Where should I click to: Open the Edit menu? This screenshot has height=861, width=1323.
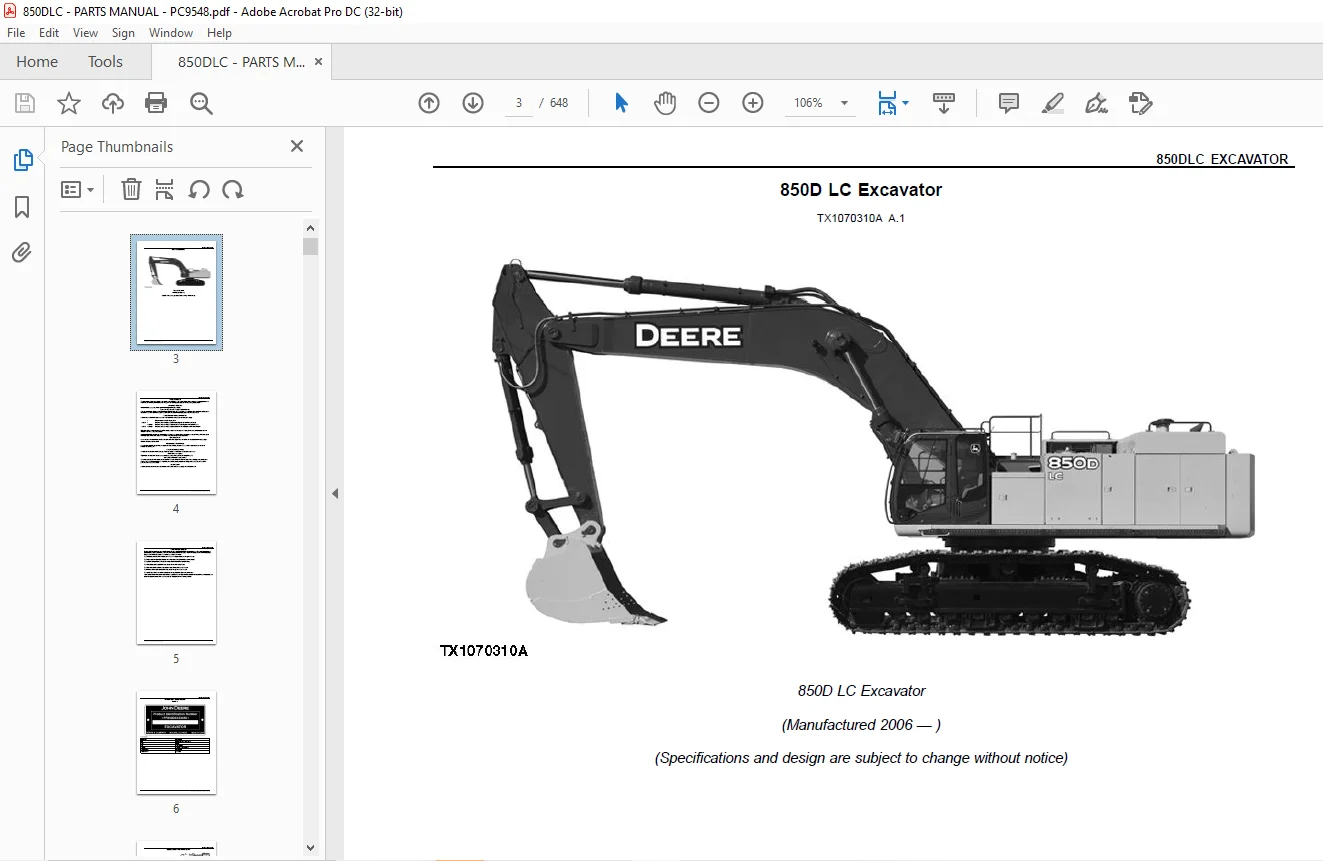pyautogui.click(x=49, y=33)
